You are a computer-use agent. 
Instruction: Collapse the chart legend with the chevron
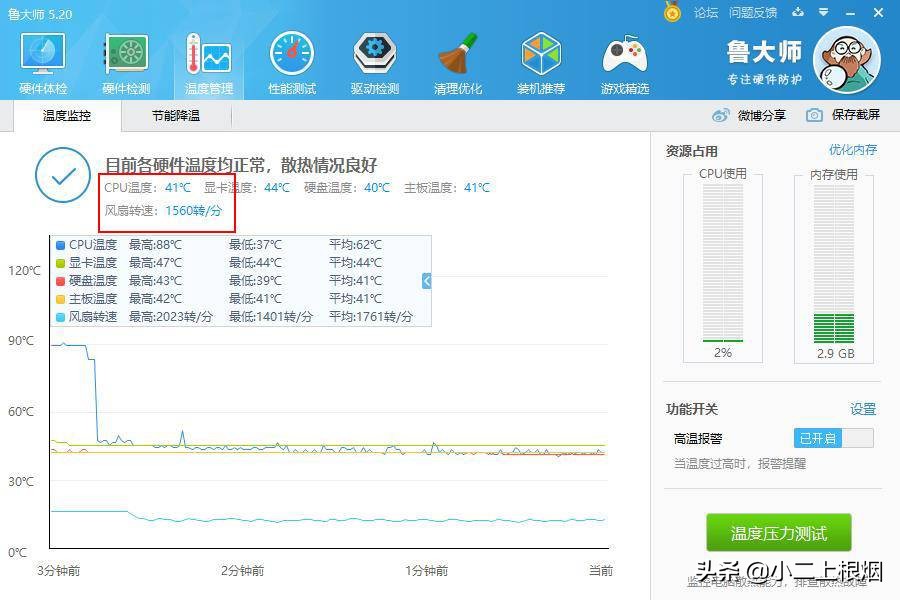(x=427, y=282)
